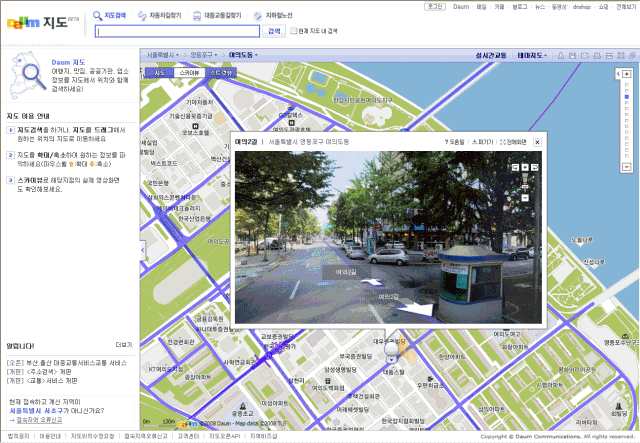
Task: Open the 카페 link in top bar
Action: [x=499, y=7]
